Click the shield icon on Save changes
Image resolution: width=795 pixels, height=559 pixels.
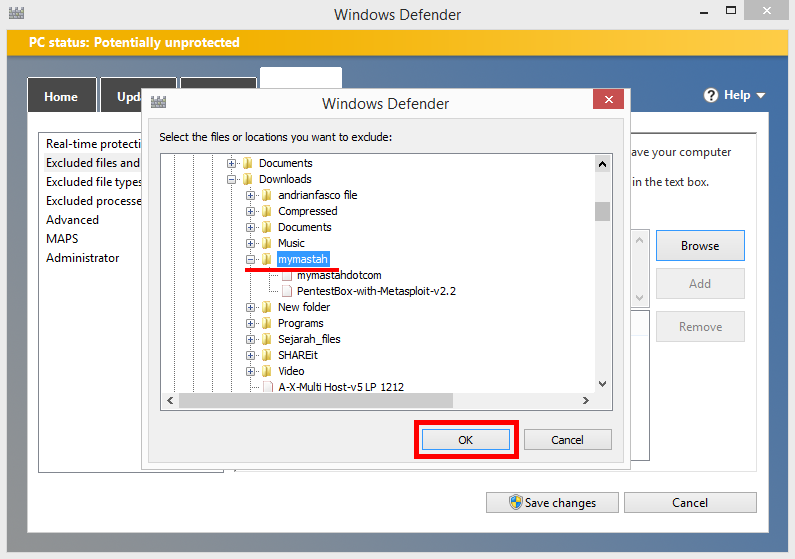(516, 502)
